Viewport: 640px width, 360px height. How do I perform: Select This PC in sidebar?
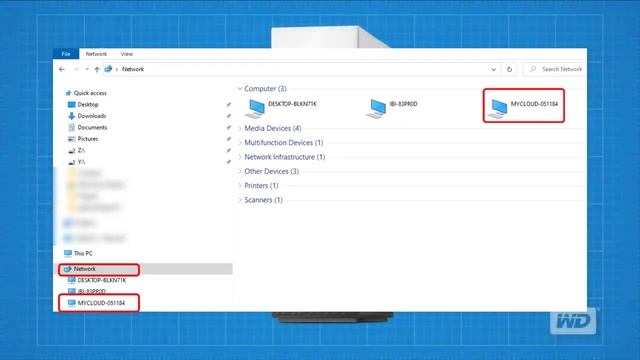tap(83, 253)
